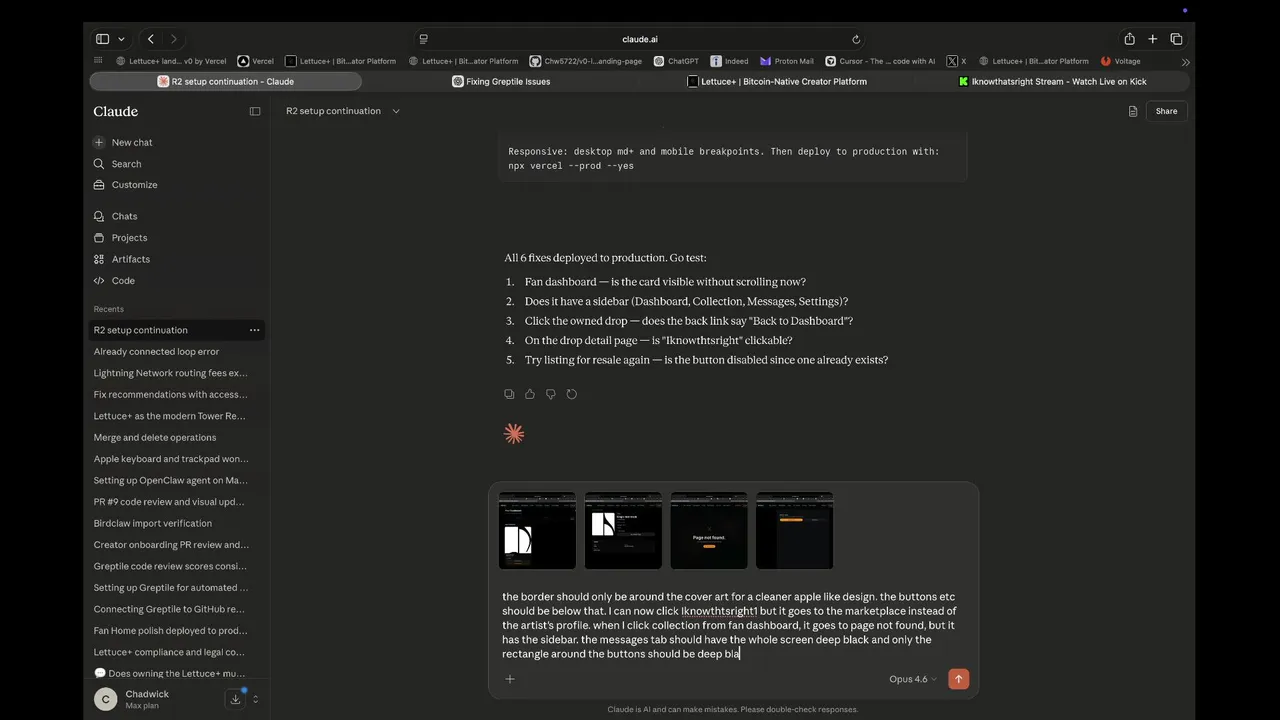Open Lightning Network routing fees chat
The height and width of the screenshot is (720, 1280).
tap(170, 373)
